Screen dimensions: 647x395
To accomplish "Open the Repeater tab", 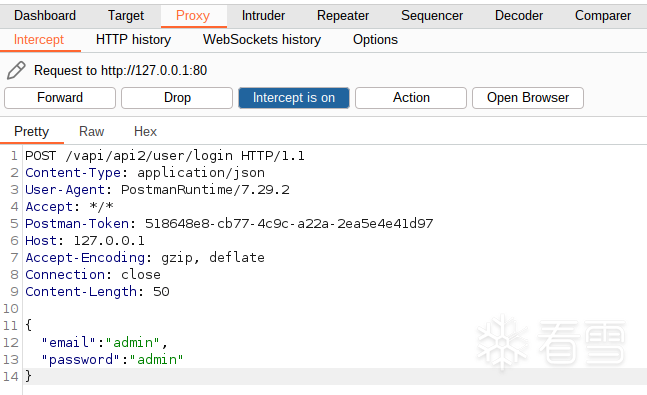I will (343, 16).
